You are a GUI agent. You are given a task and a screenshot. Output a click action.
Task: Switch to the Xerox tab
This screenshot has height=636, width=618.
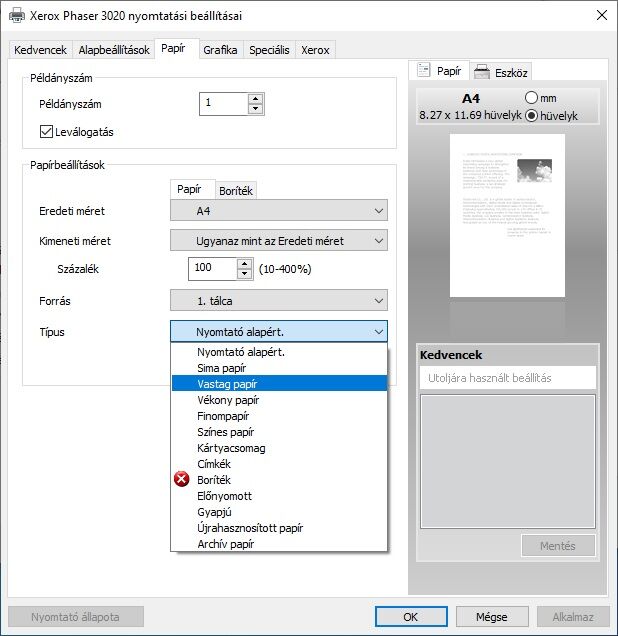click(x=315, y=50)
